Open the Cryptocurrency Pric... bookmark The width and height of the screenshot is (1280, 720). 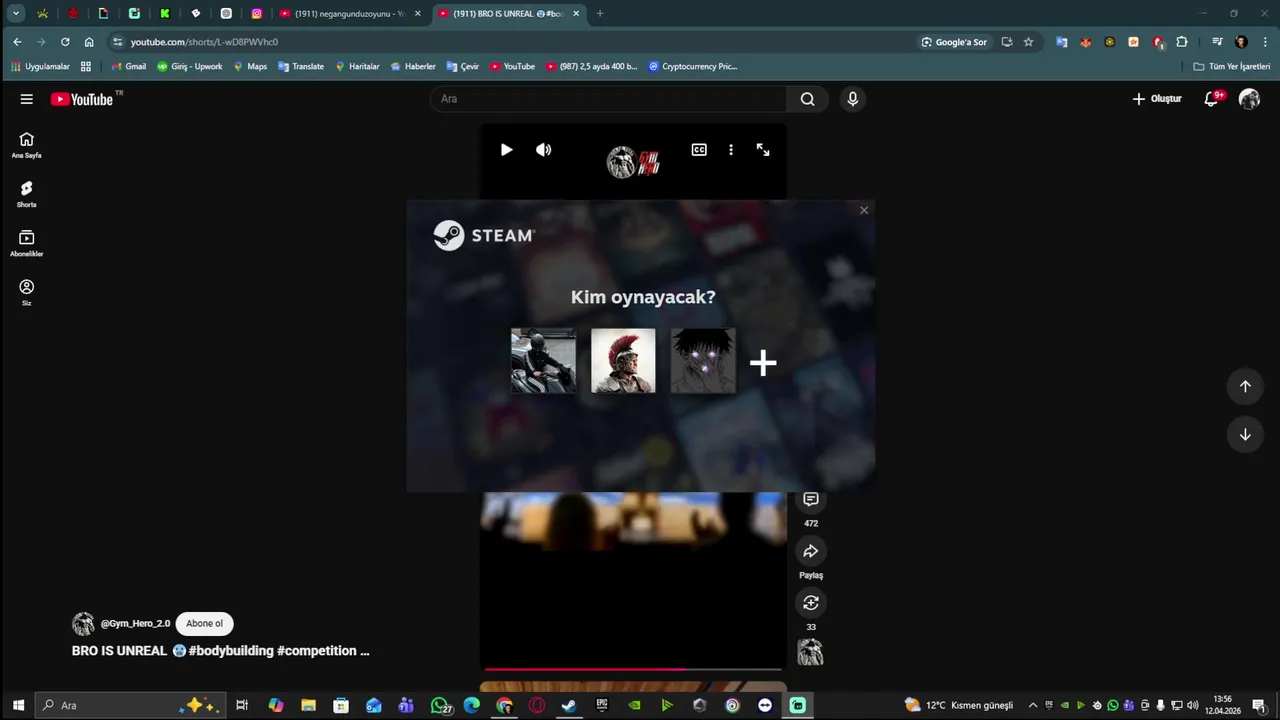tap(693, 67)
